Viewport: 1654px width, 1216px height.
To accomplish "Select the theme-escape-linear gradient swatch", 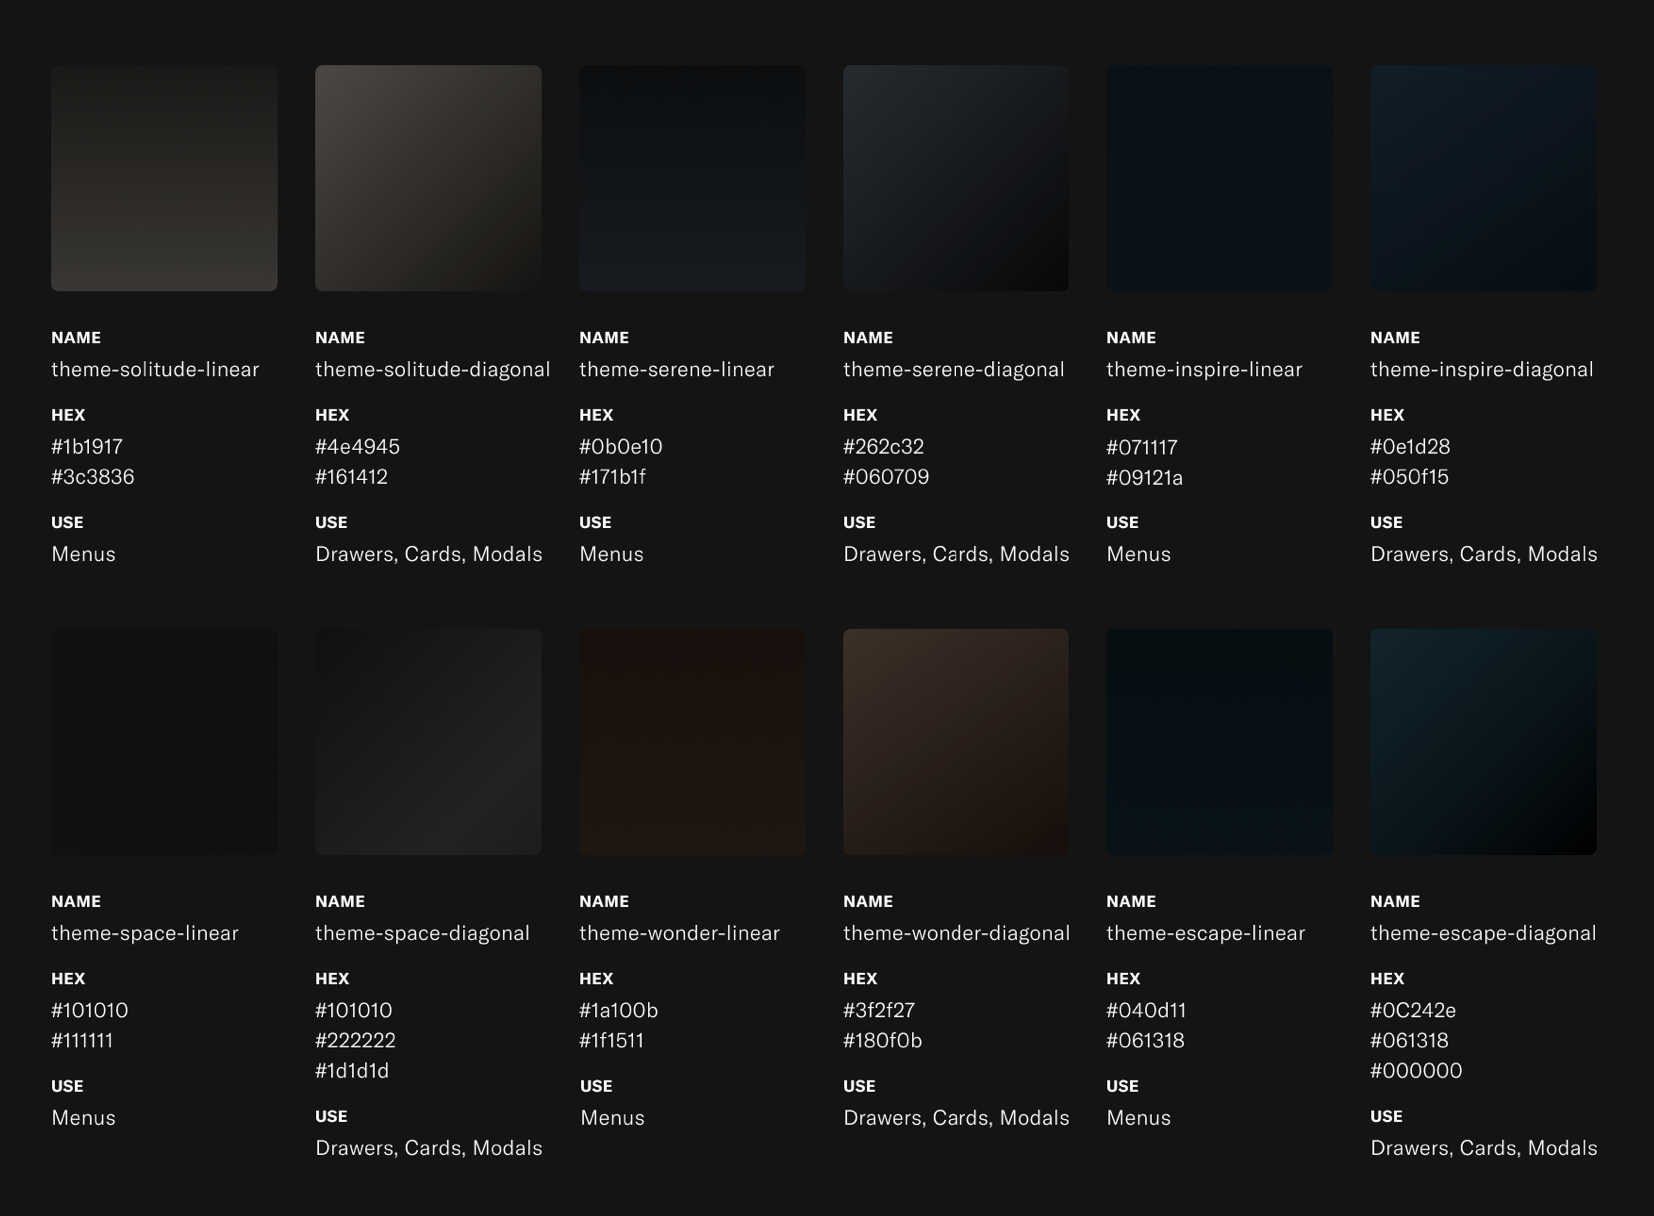I will pyautogui.click(x=1219, y=742).
